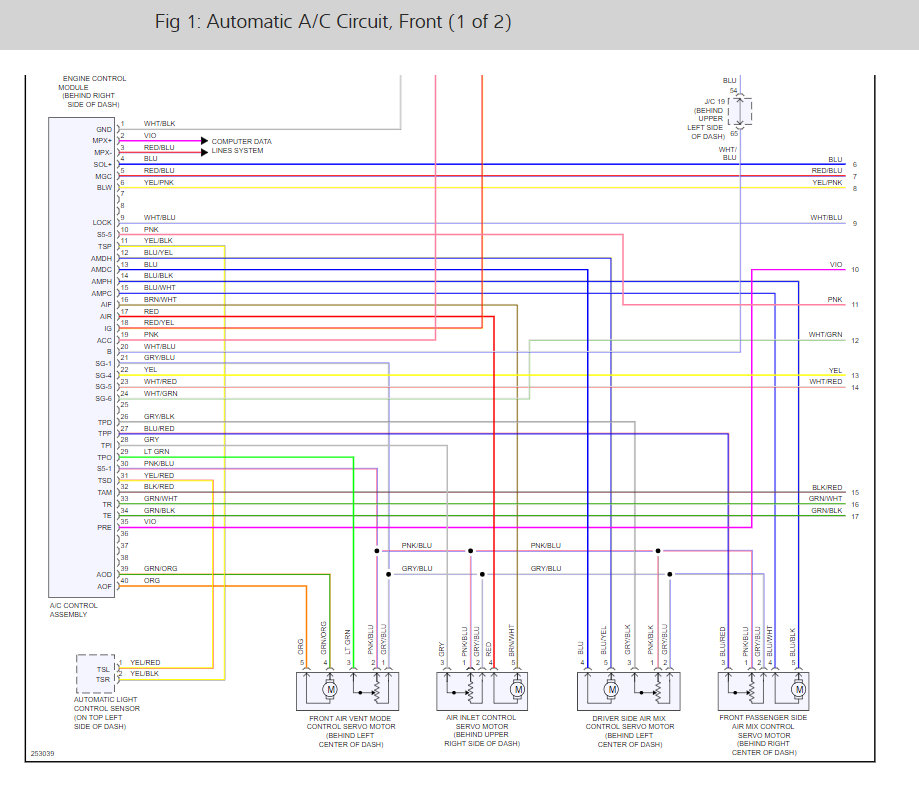Click the 'RED/YEL' wire label at pin 18
Screen dimensions: 919x788
coord(159,322)
